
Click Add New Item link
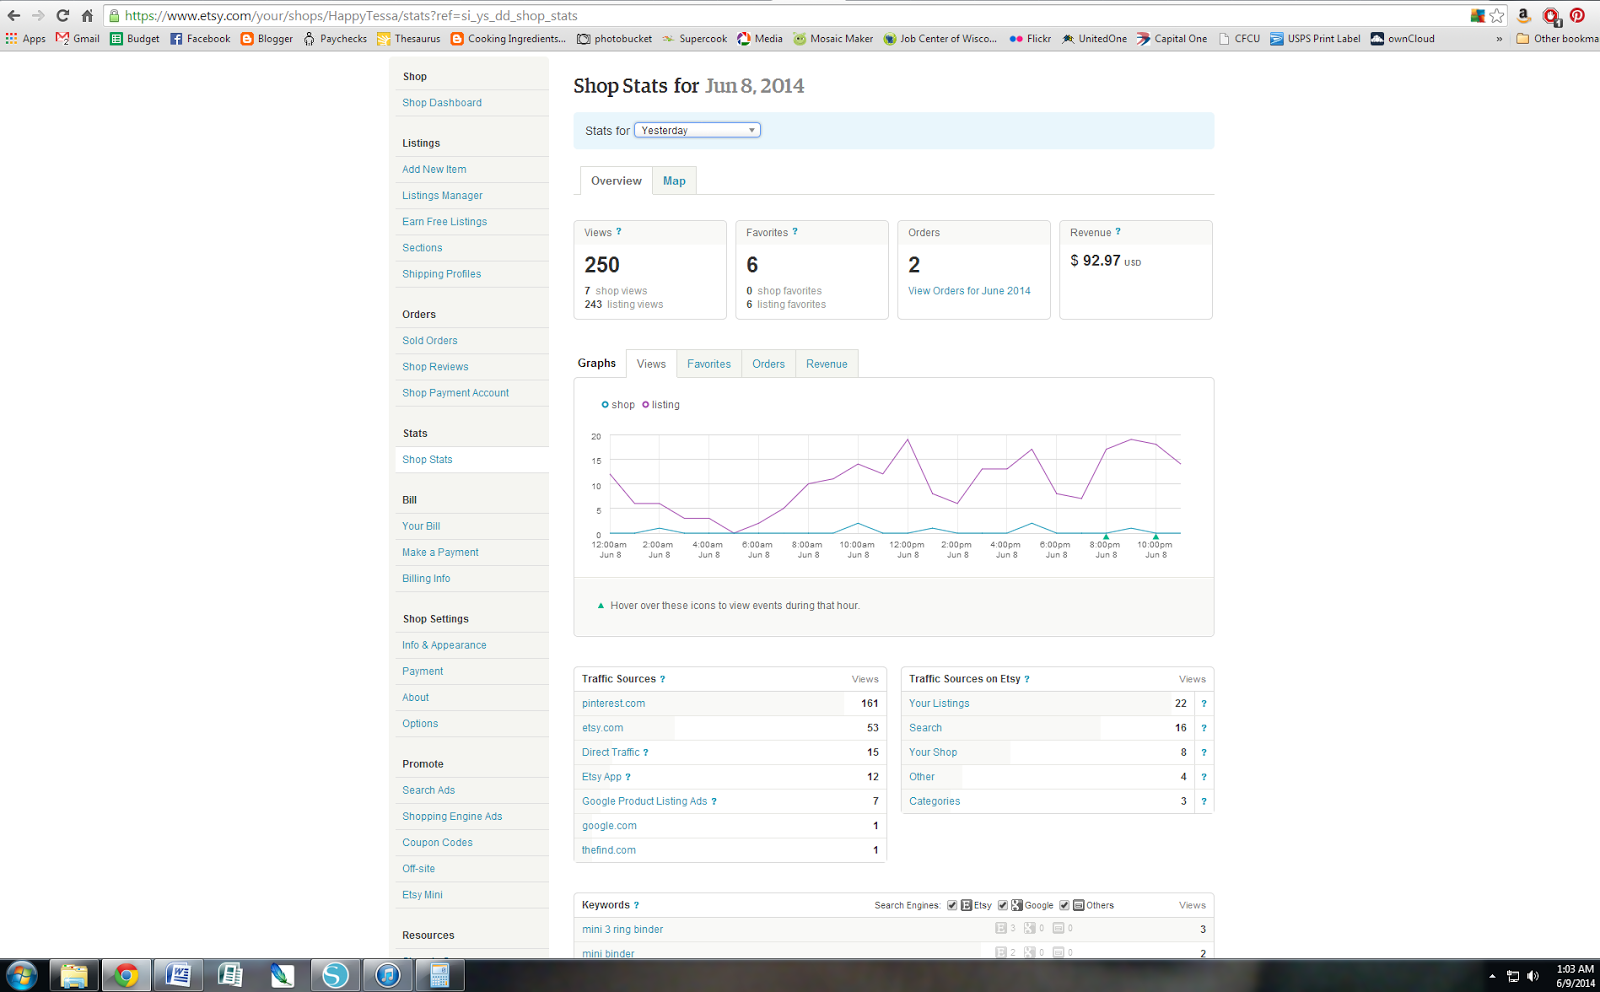click(434, 170)
